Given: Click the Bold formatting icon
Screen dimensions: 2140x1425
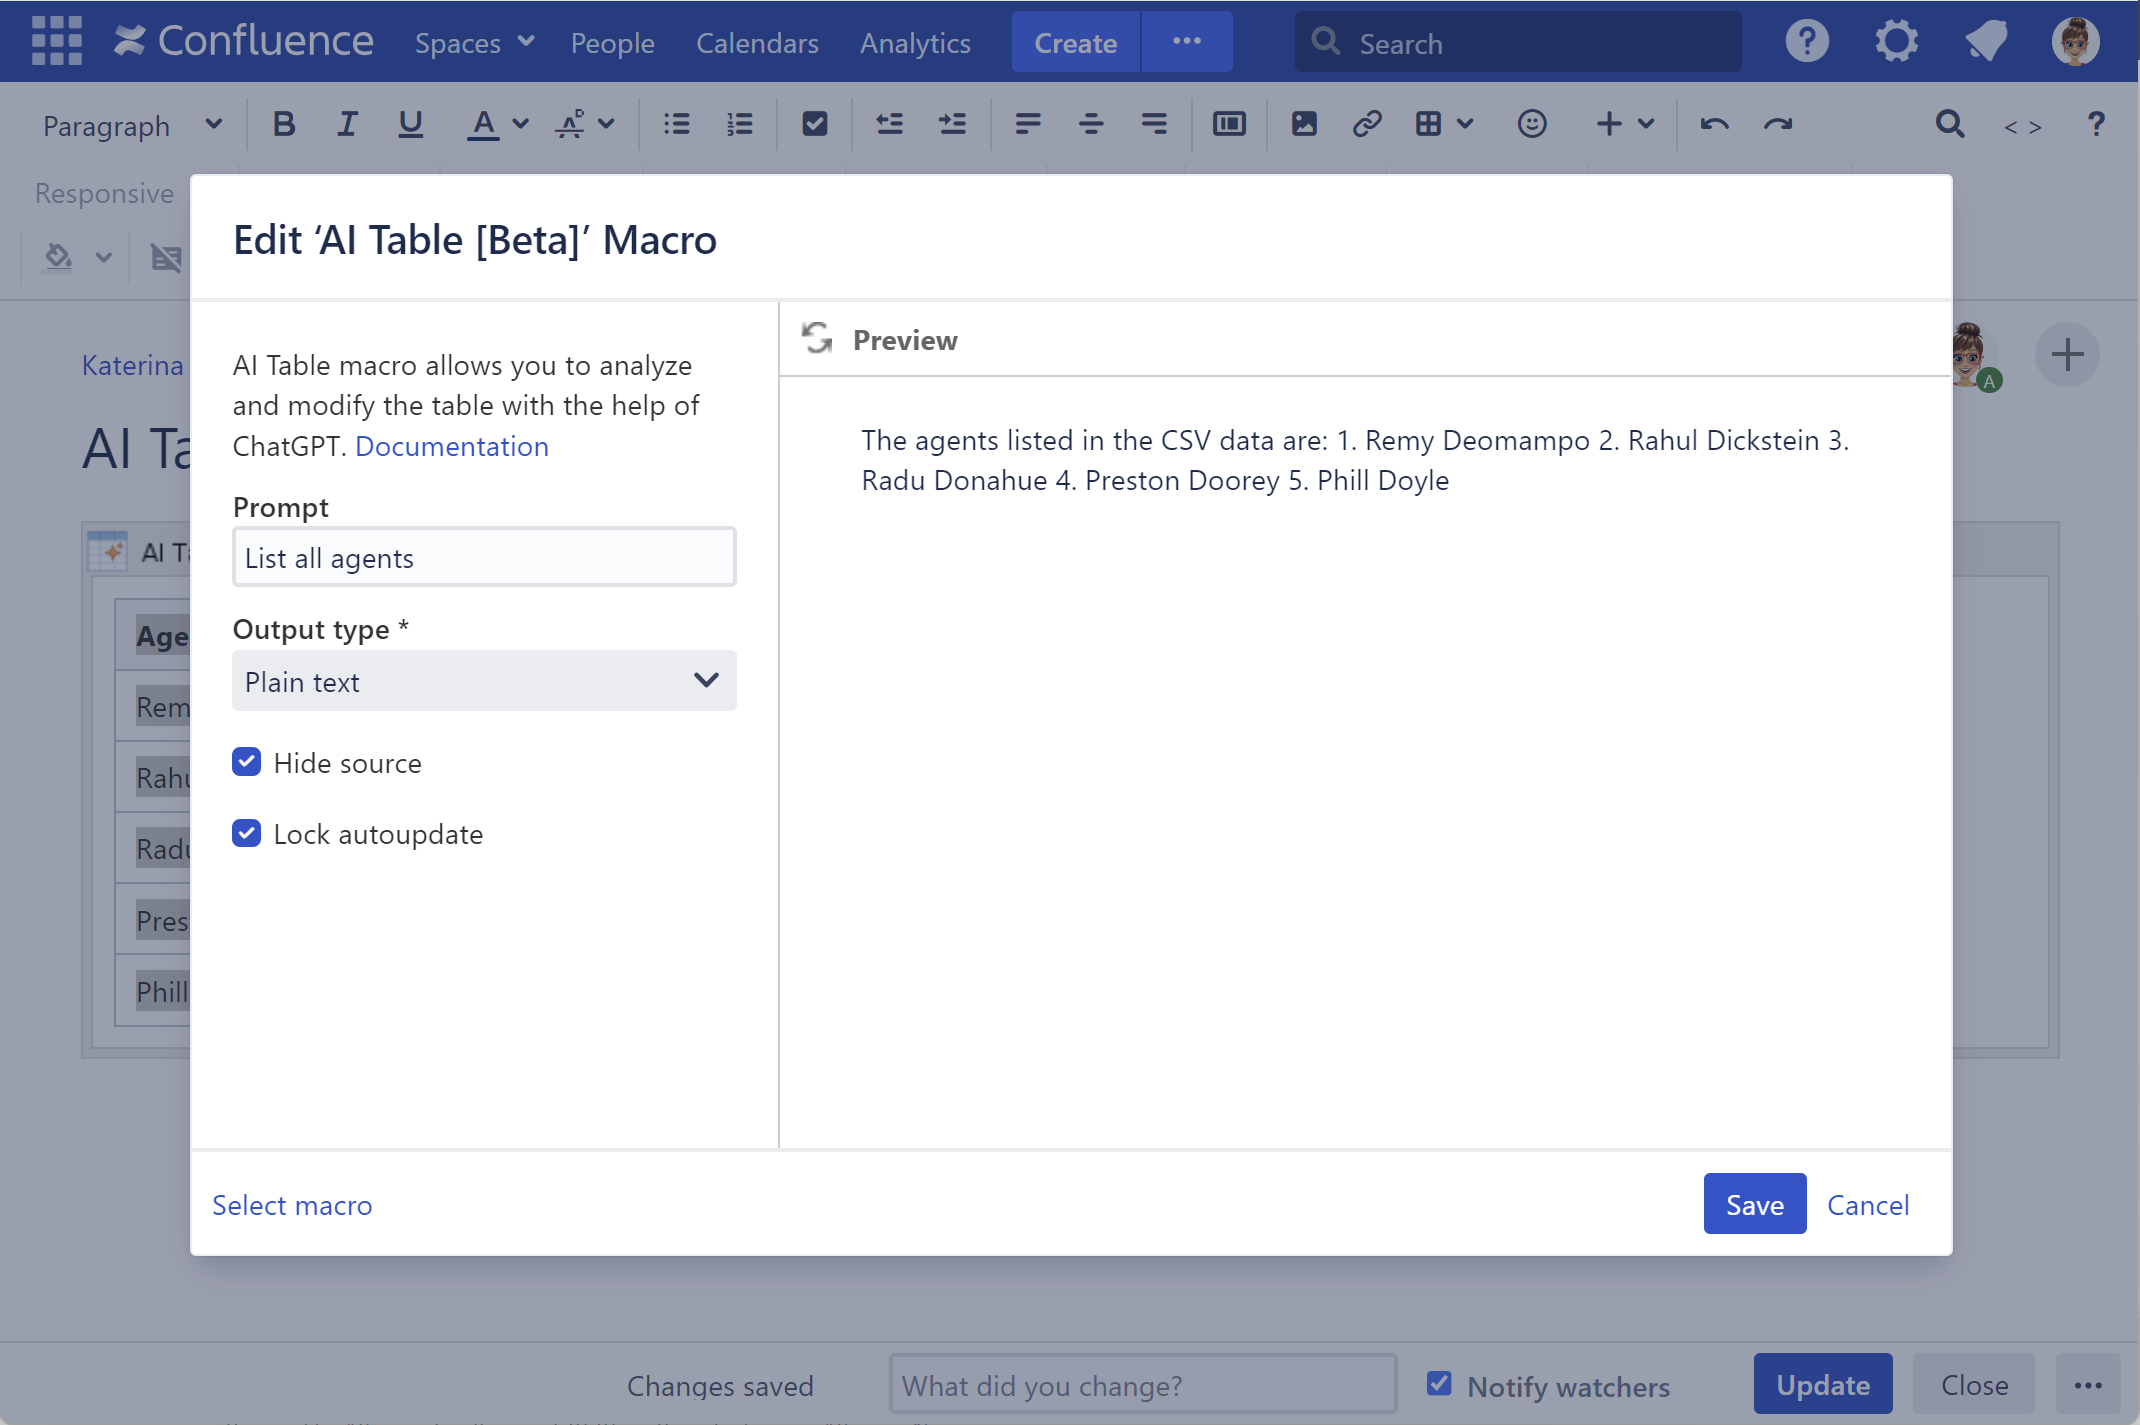Looking at the screenshot, I should point(283,125).
